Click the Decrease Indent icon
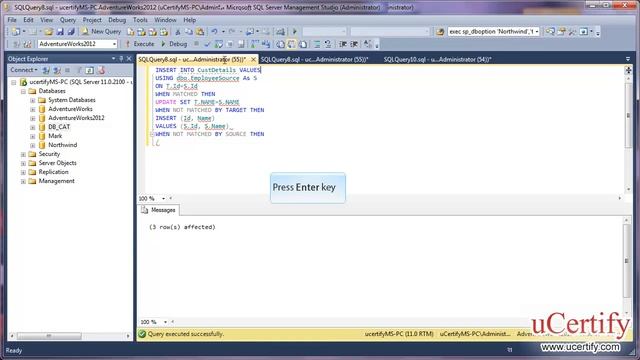The image size is (640, 360). 343,44
